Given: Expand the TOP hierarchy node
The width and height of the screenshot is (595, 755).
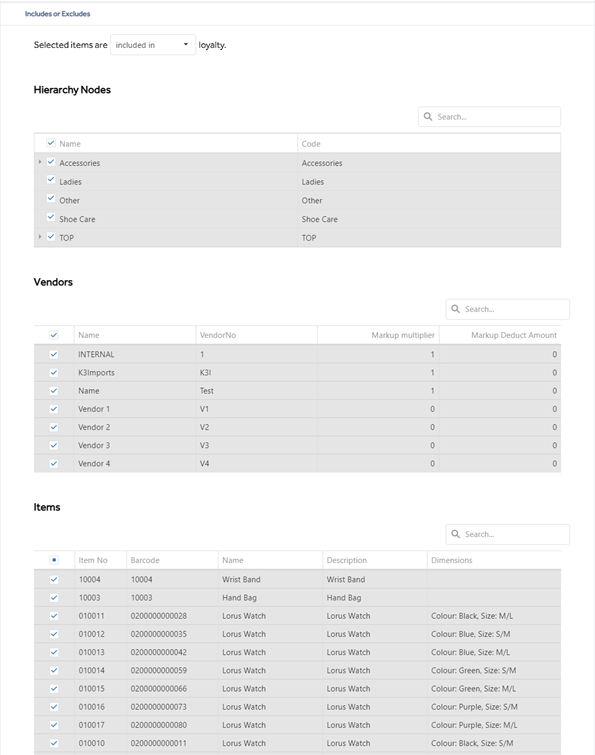Looking at the screenshot, I should point(40,237).
